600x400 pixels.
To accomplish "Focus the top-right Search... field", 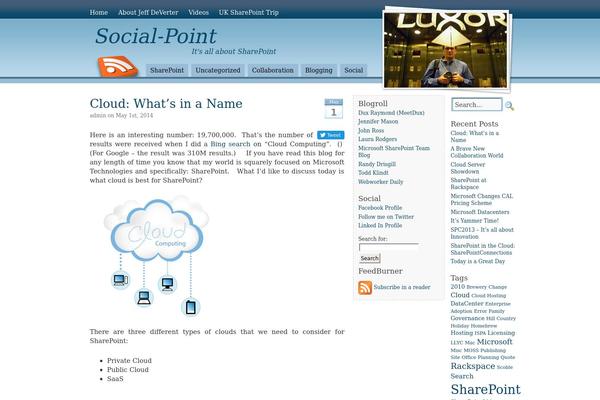I will [477, 104].
